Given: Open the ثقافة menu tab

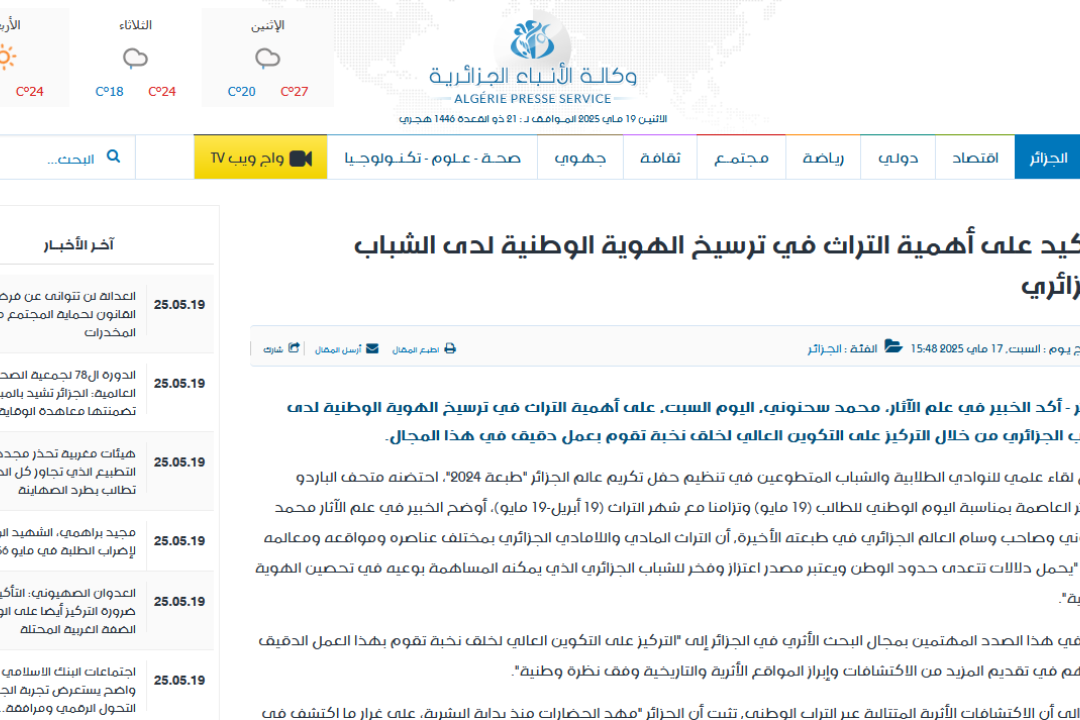Looking at the screenshot, I should click(660, 158).
